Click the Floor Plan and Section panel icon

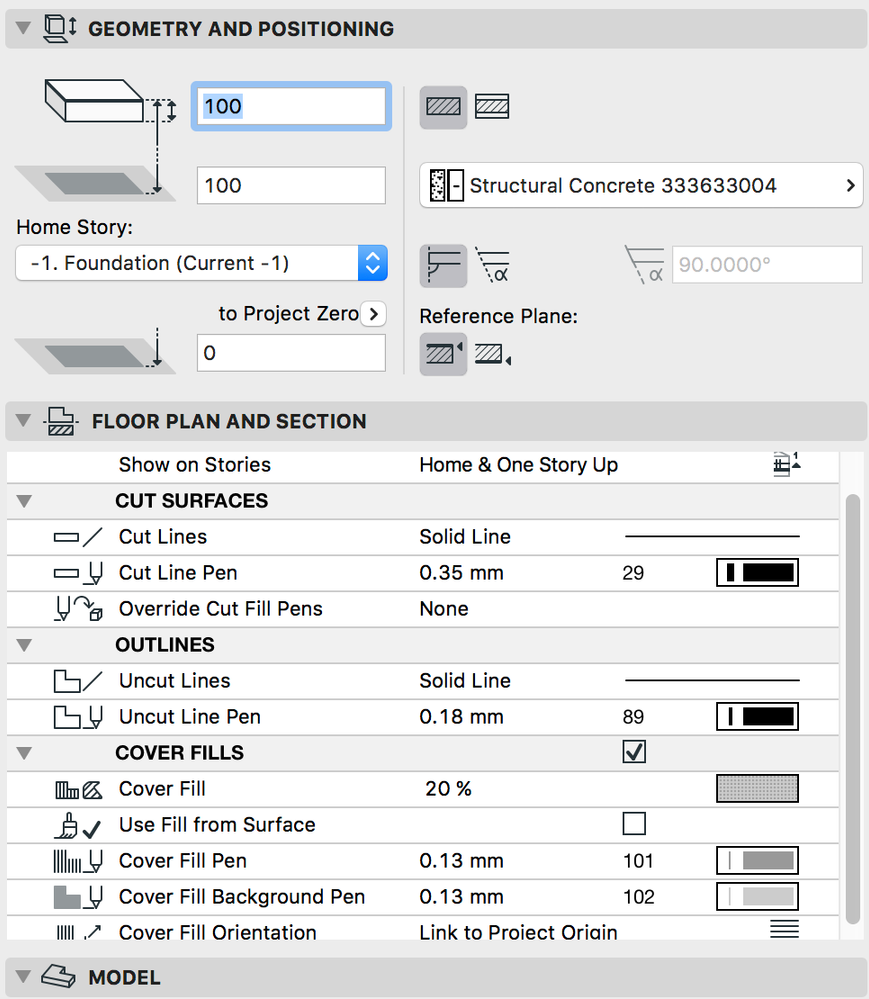61,421
